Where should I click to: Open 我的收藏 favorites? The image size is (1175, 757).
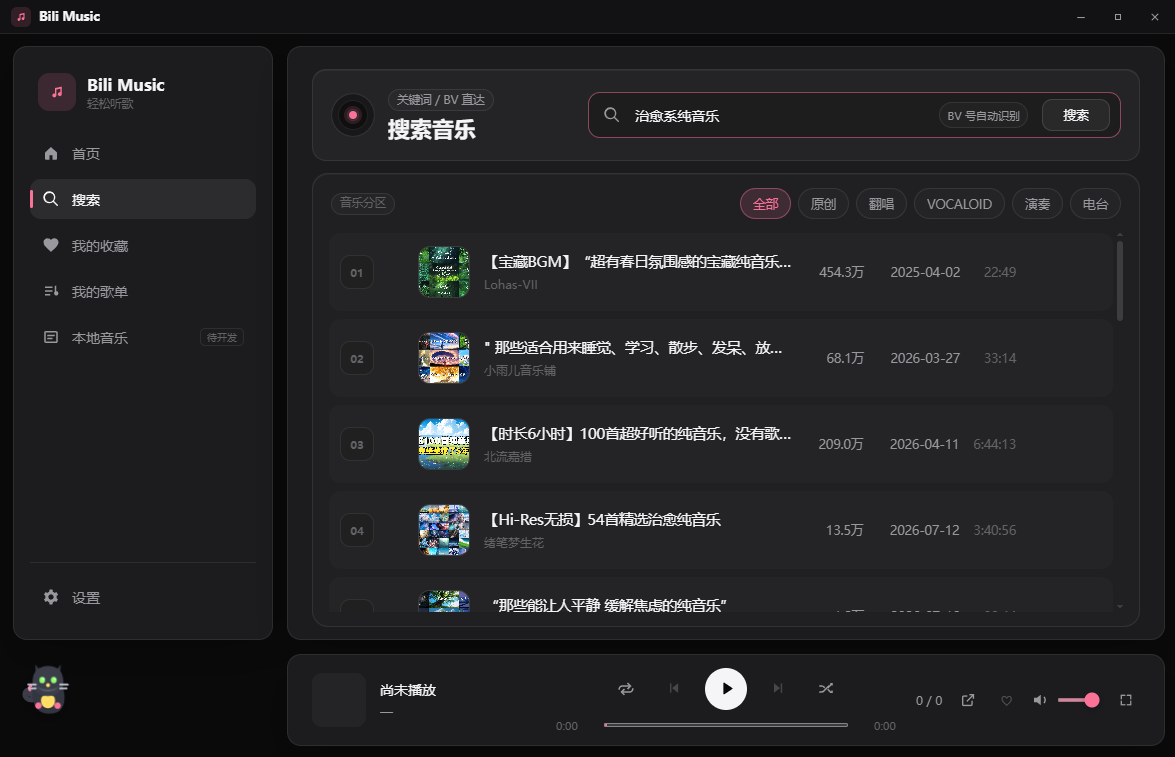coord(142,245)
